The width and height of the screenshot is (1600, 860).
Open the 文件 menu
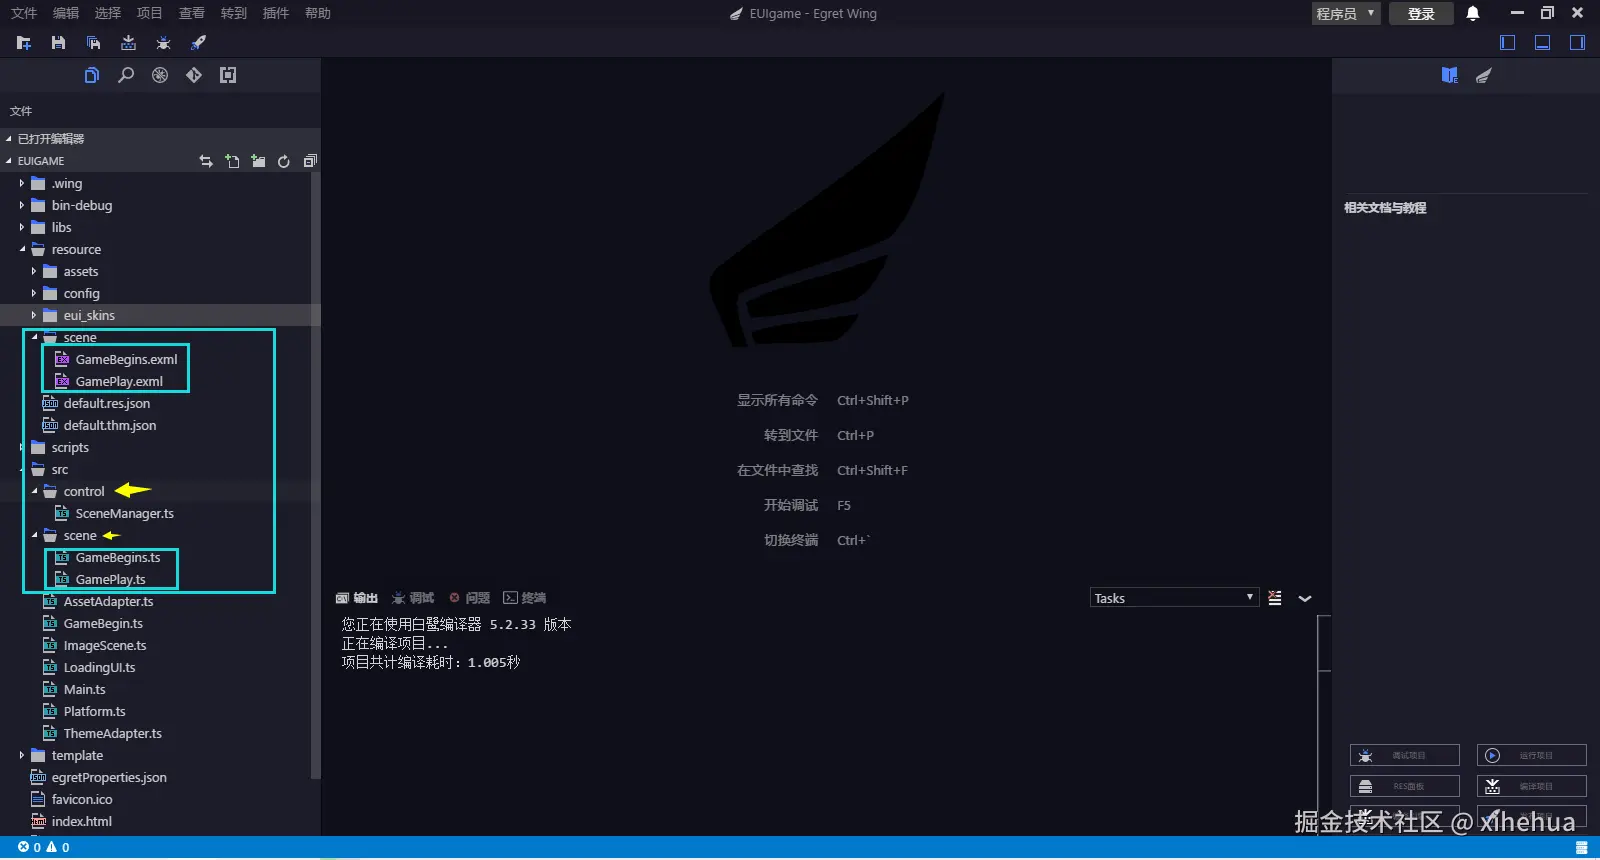(24, 13)
